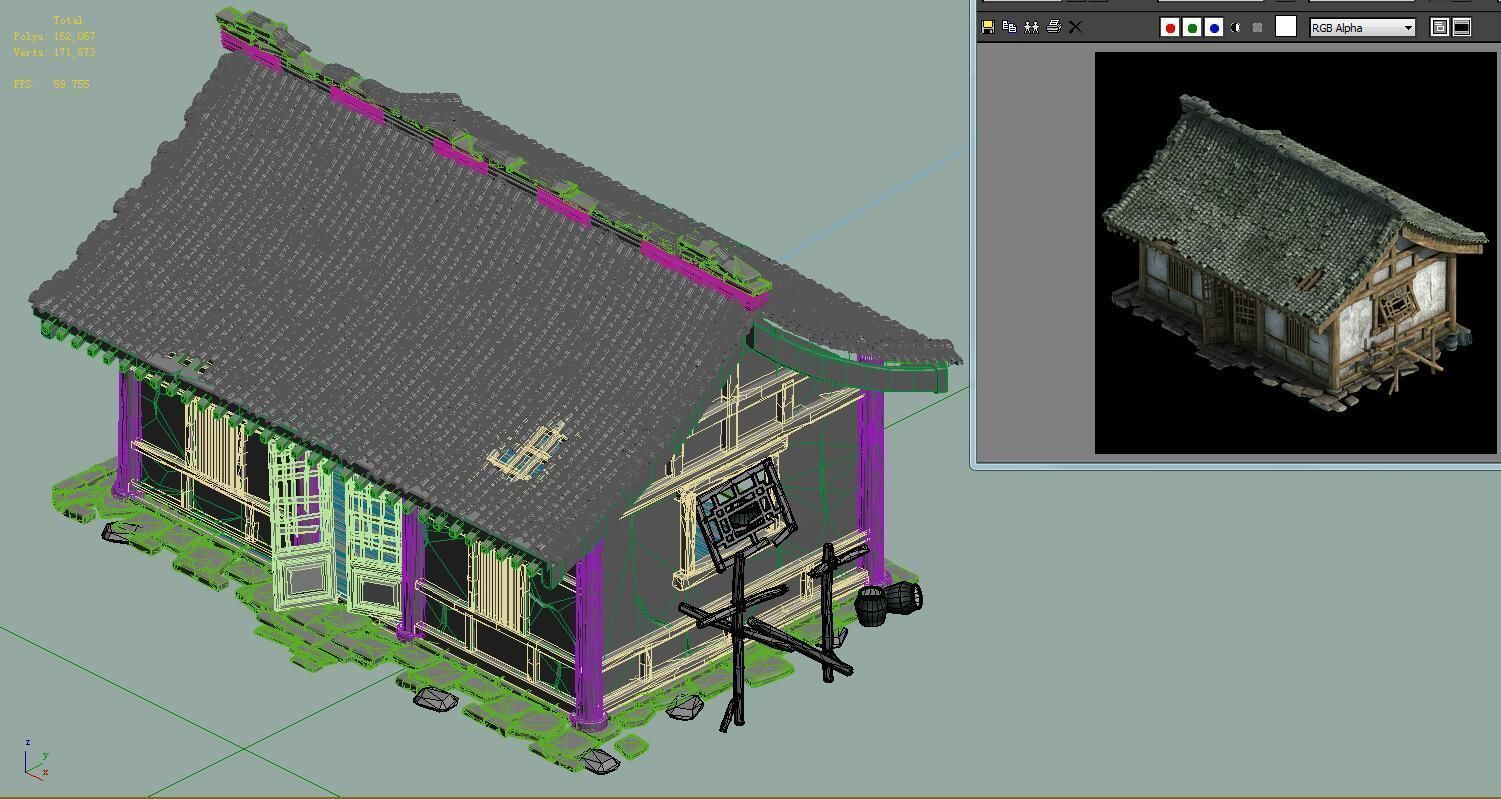Open the RGB Alpha channel dropdown
Viewport: 1501px width, 799px height.
1363,27
